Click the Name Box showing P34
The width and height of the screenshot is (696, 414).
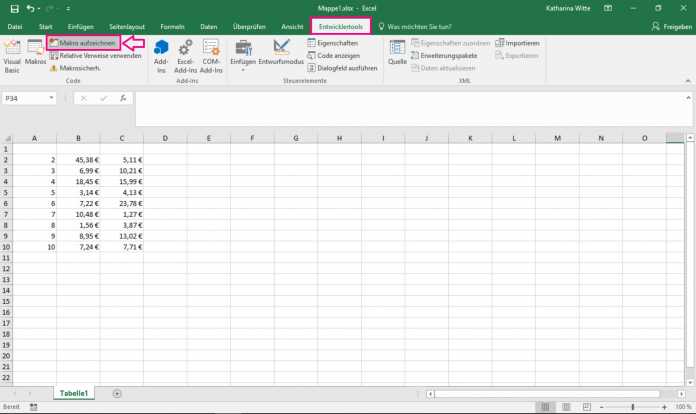click(x=30, y=98)
